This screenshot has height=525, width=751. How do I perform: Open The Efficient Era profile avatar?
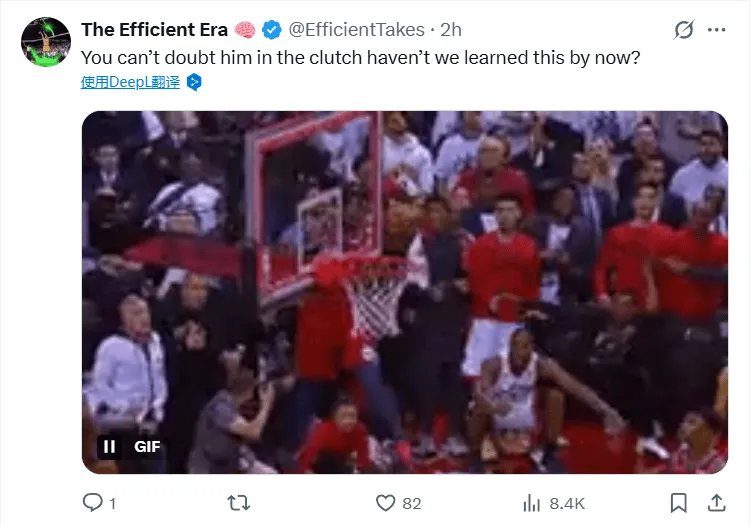click(x=46, y=42)
